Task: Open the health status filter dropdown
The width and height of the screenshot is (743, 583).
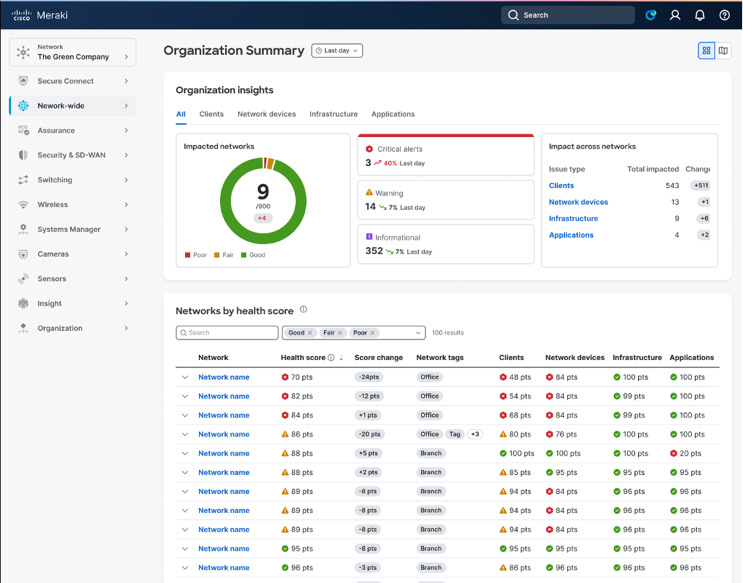Action: [418, 333]
